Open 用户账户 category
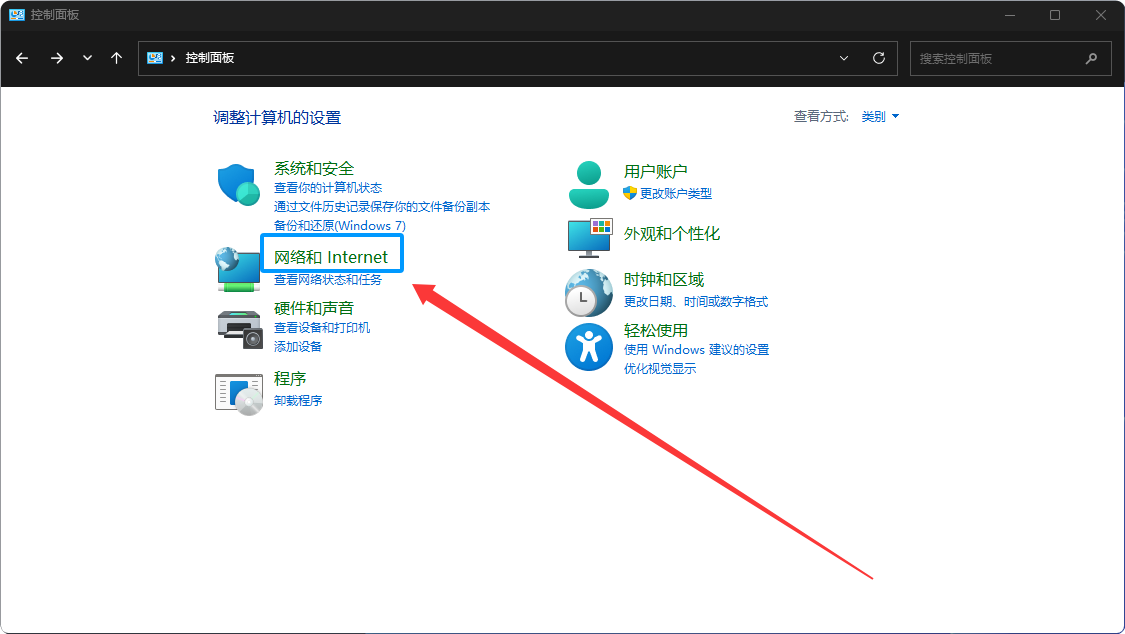The width and height of the screenshot is (1125, 634). coord(656,171)
